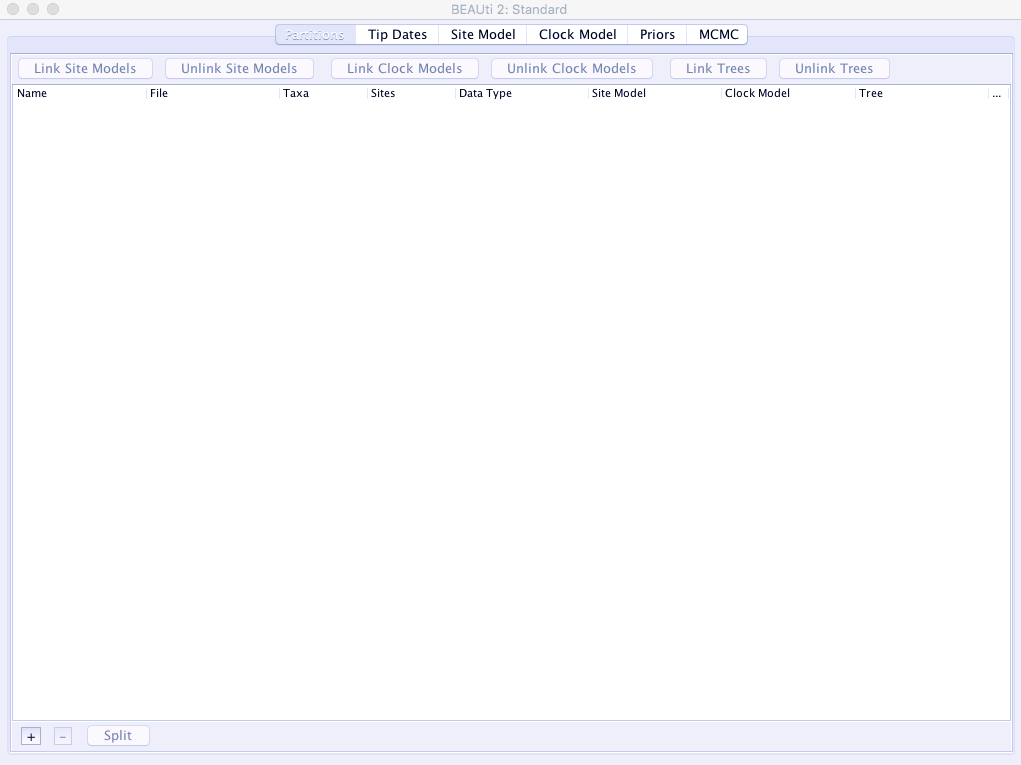Click Link Site Models button
Screen dimensions: 1021x765
tap(85, 68)
